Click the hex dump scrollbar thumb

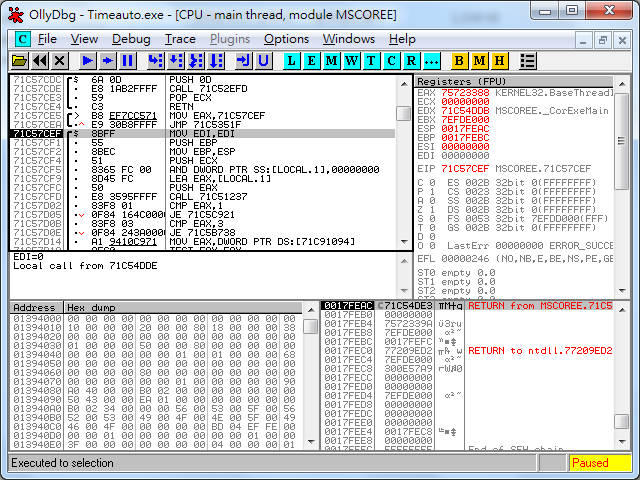click(311, 326)
